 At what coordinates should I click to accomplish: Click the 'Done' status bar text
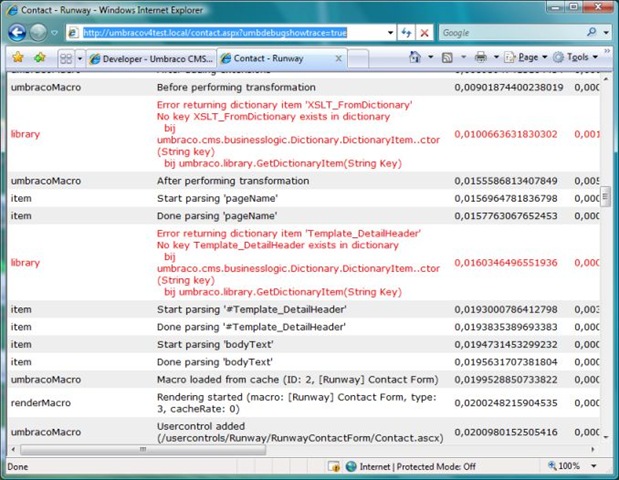tap(17, 467)
